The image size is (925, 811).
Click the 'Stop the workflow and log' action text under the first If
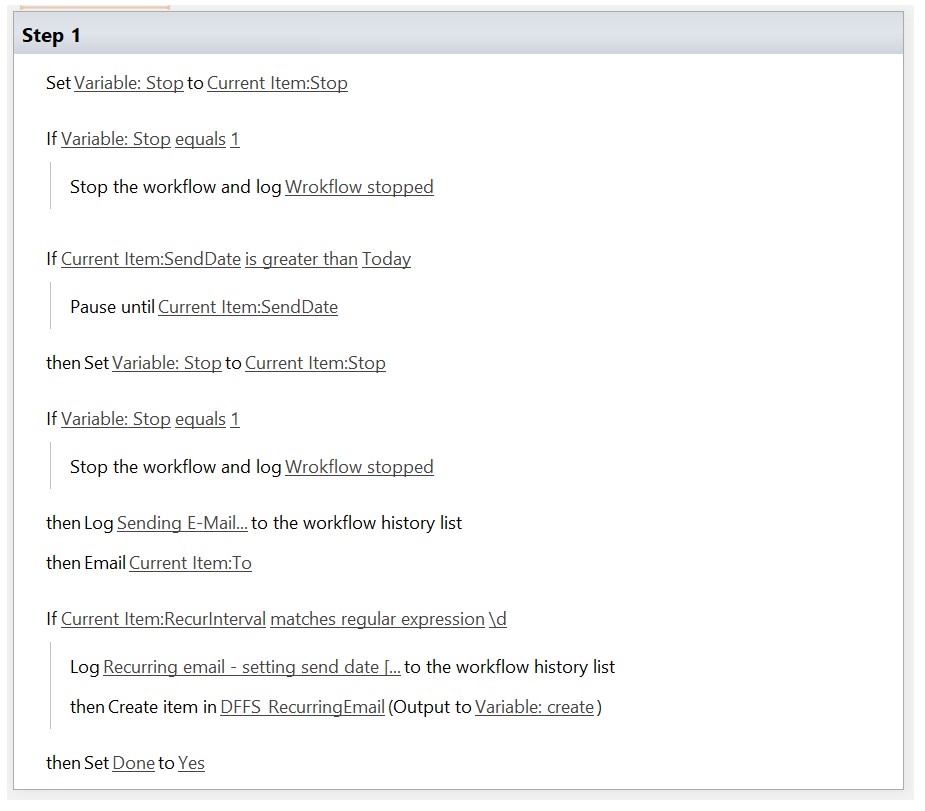(175, 187)
